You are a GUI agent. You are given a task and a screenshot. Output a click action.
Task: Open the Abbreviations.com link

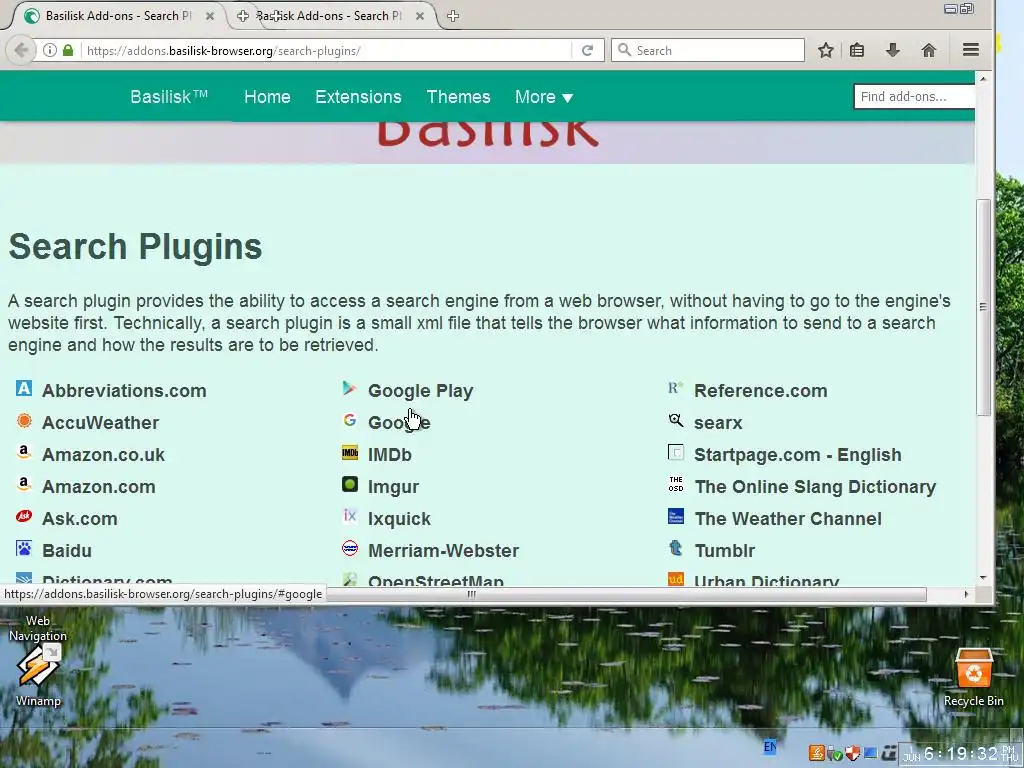pos(124,391)
